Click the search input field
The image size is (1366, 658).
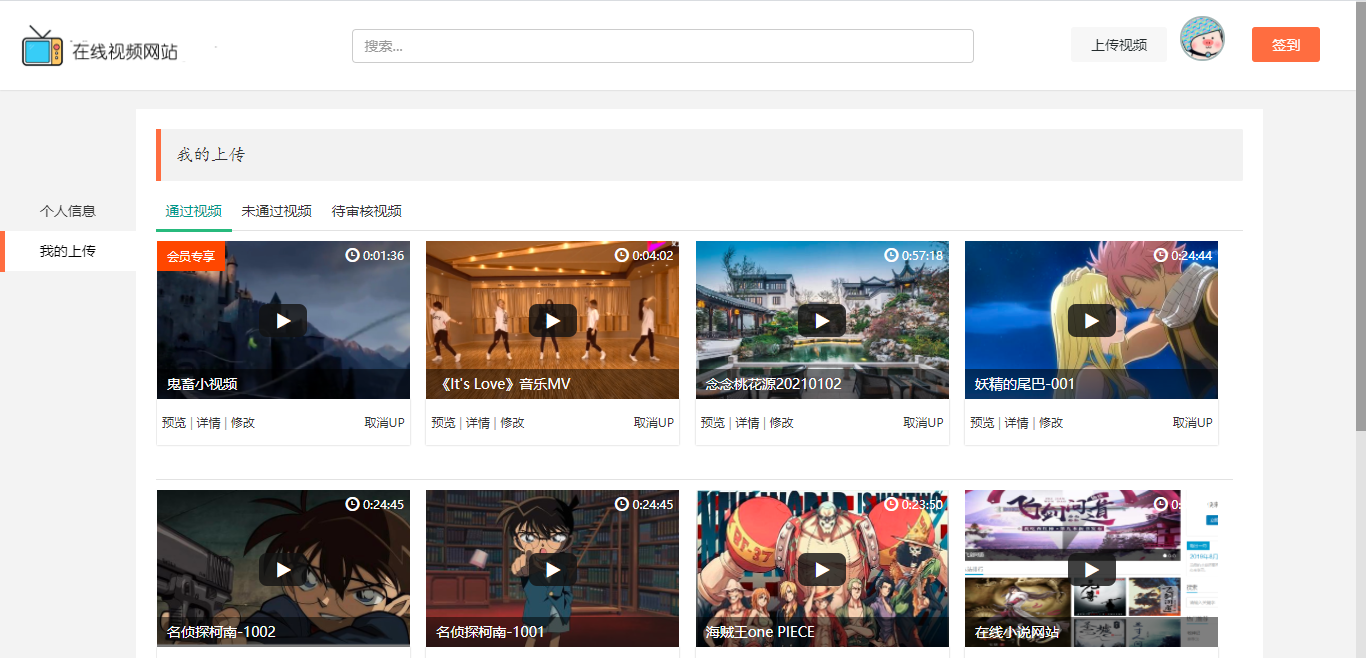(661, 45)
